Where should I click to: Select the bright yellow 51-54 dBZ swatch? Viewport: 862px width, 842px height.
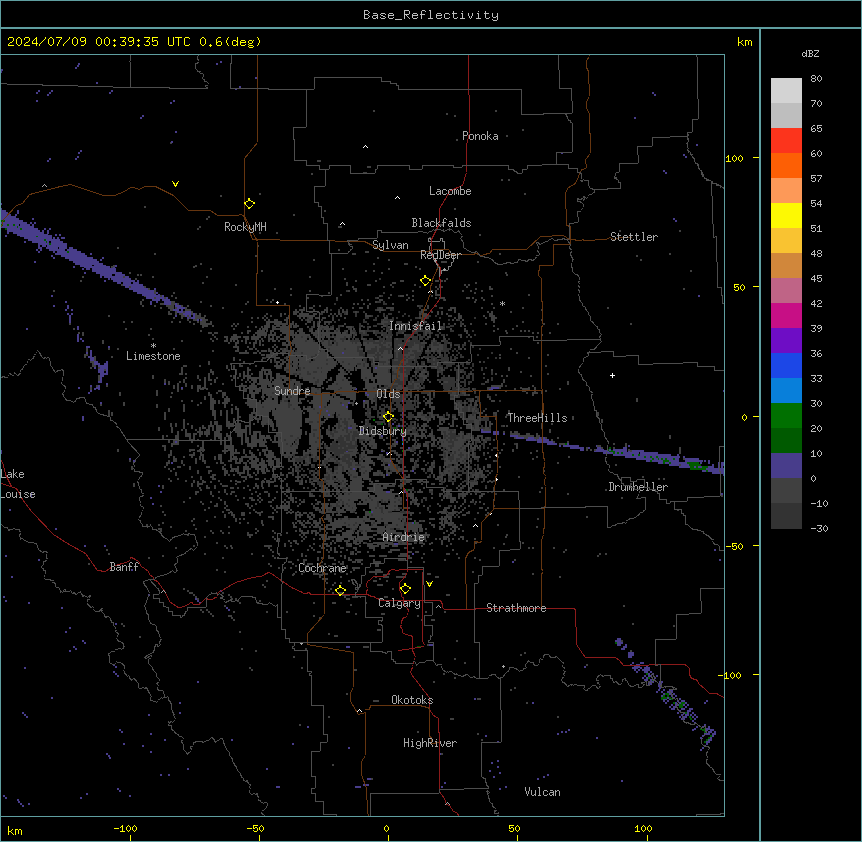(x=786, y=215)
